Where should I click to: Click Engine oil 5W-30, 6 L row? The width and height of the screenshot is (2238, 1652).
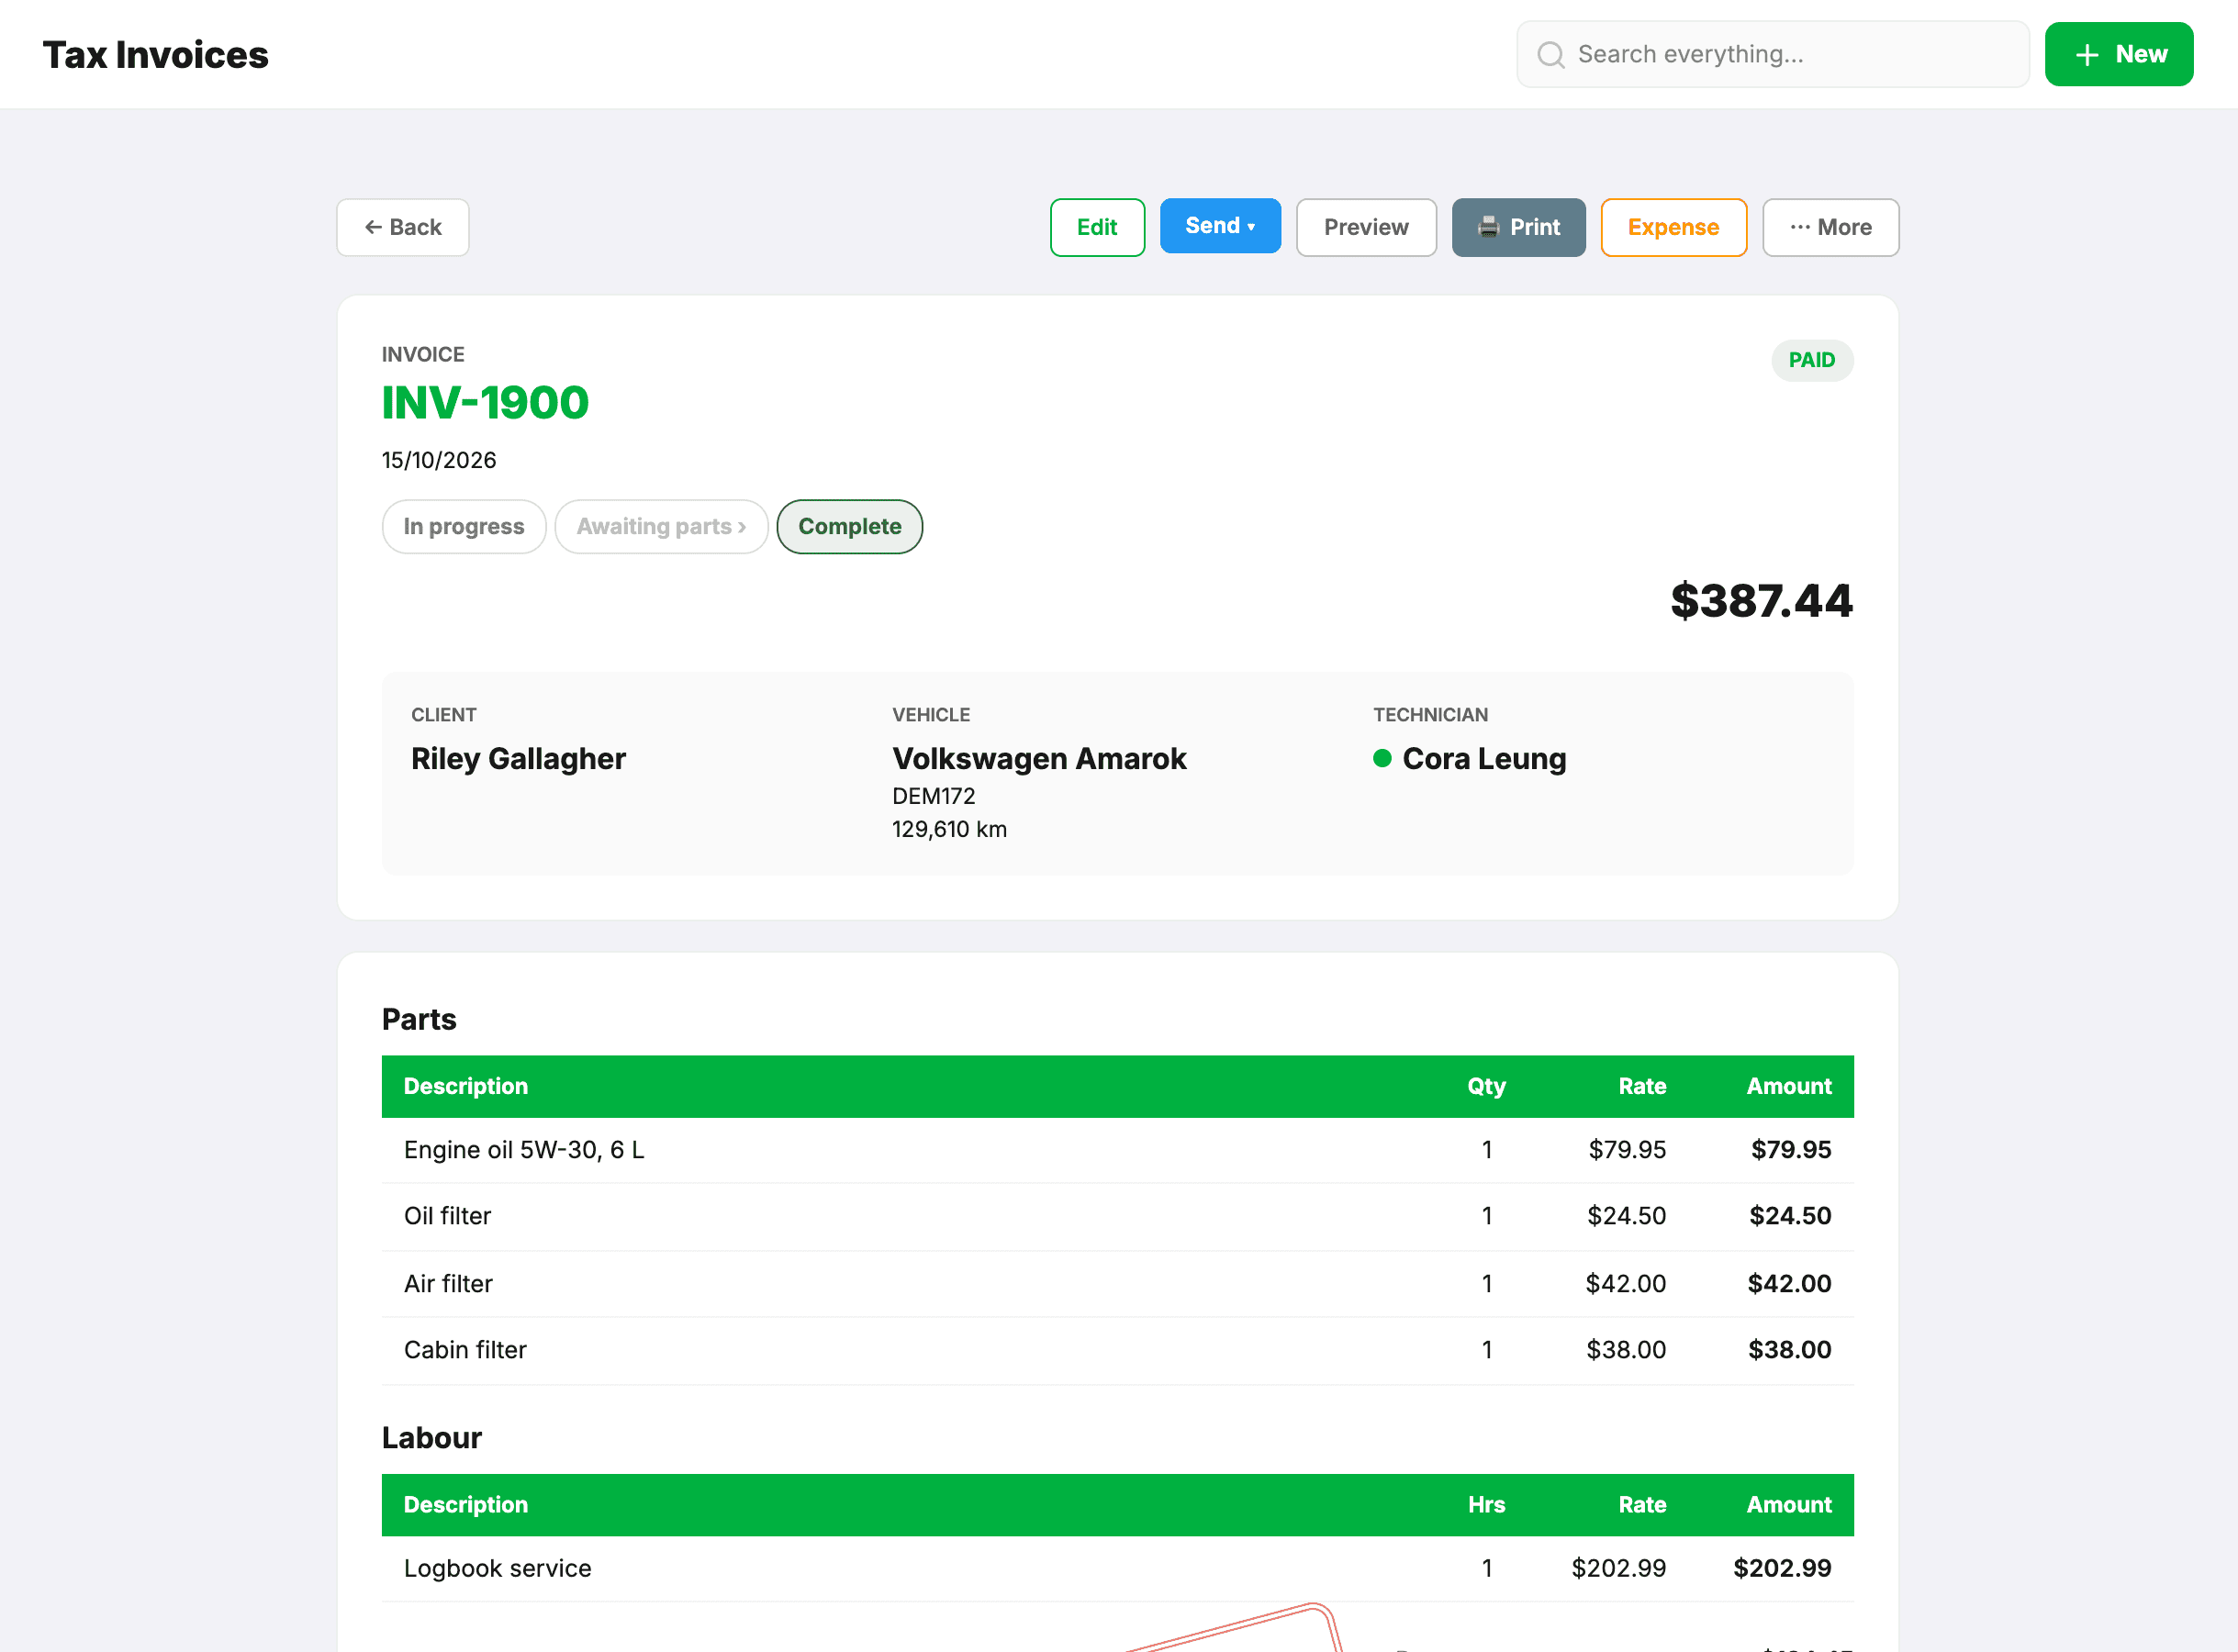(x=1117, y=1150)
